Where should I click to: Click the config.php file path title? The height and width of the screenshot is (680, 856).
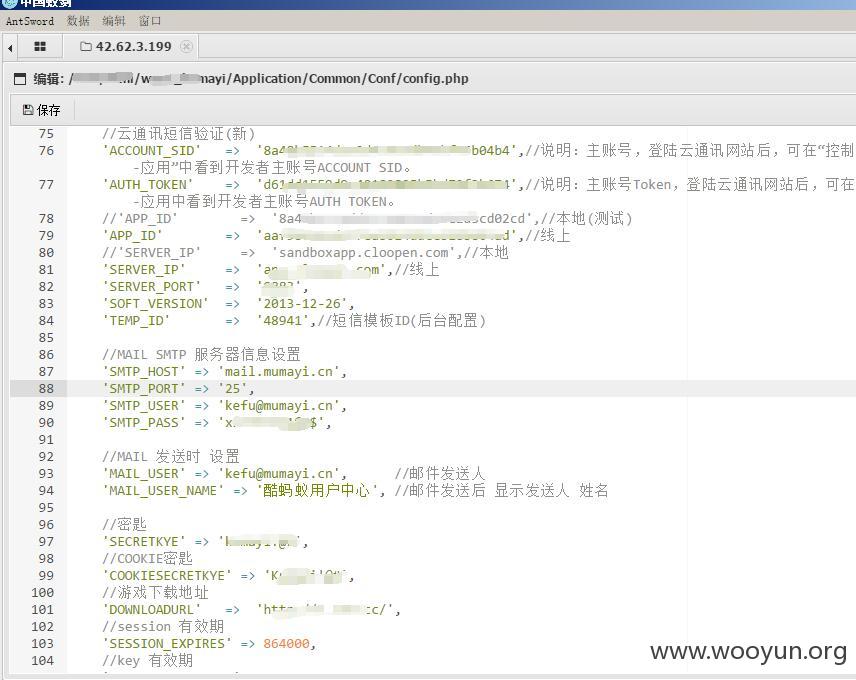[x=269, y=79]
